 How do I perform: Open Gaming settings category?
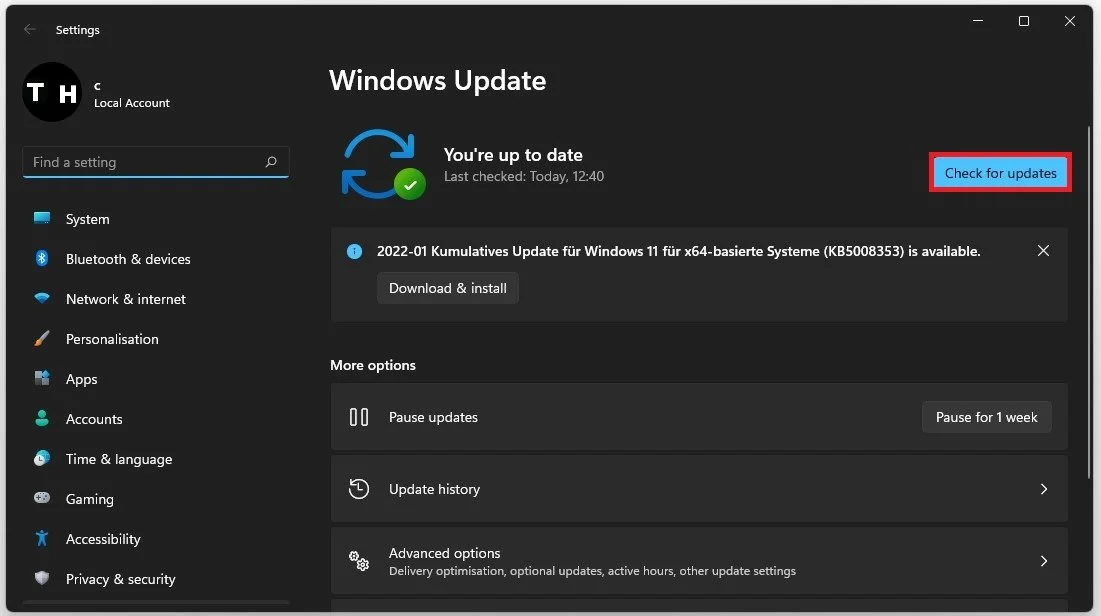(x=156, y=499)
